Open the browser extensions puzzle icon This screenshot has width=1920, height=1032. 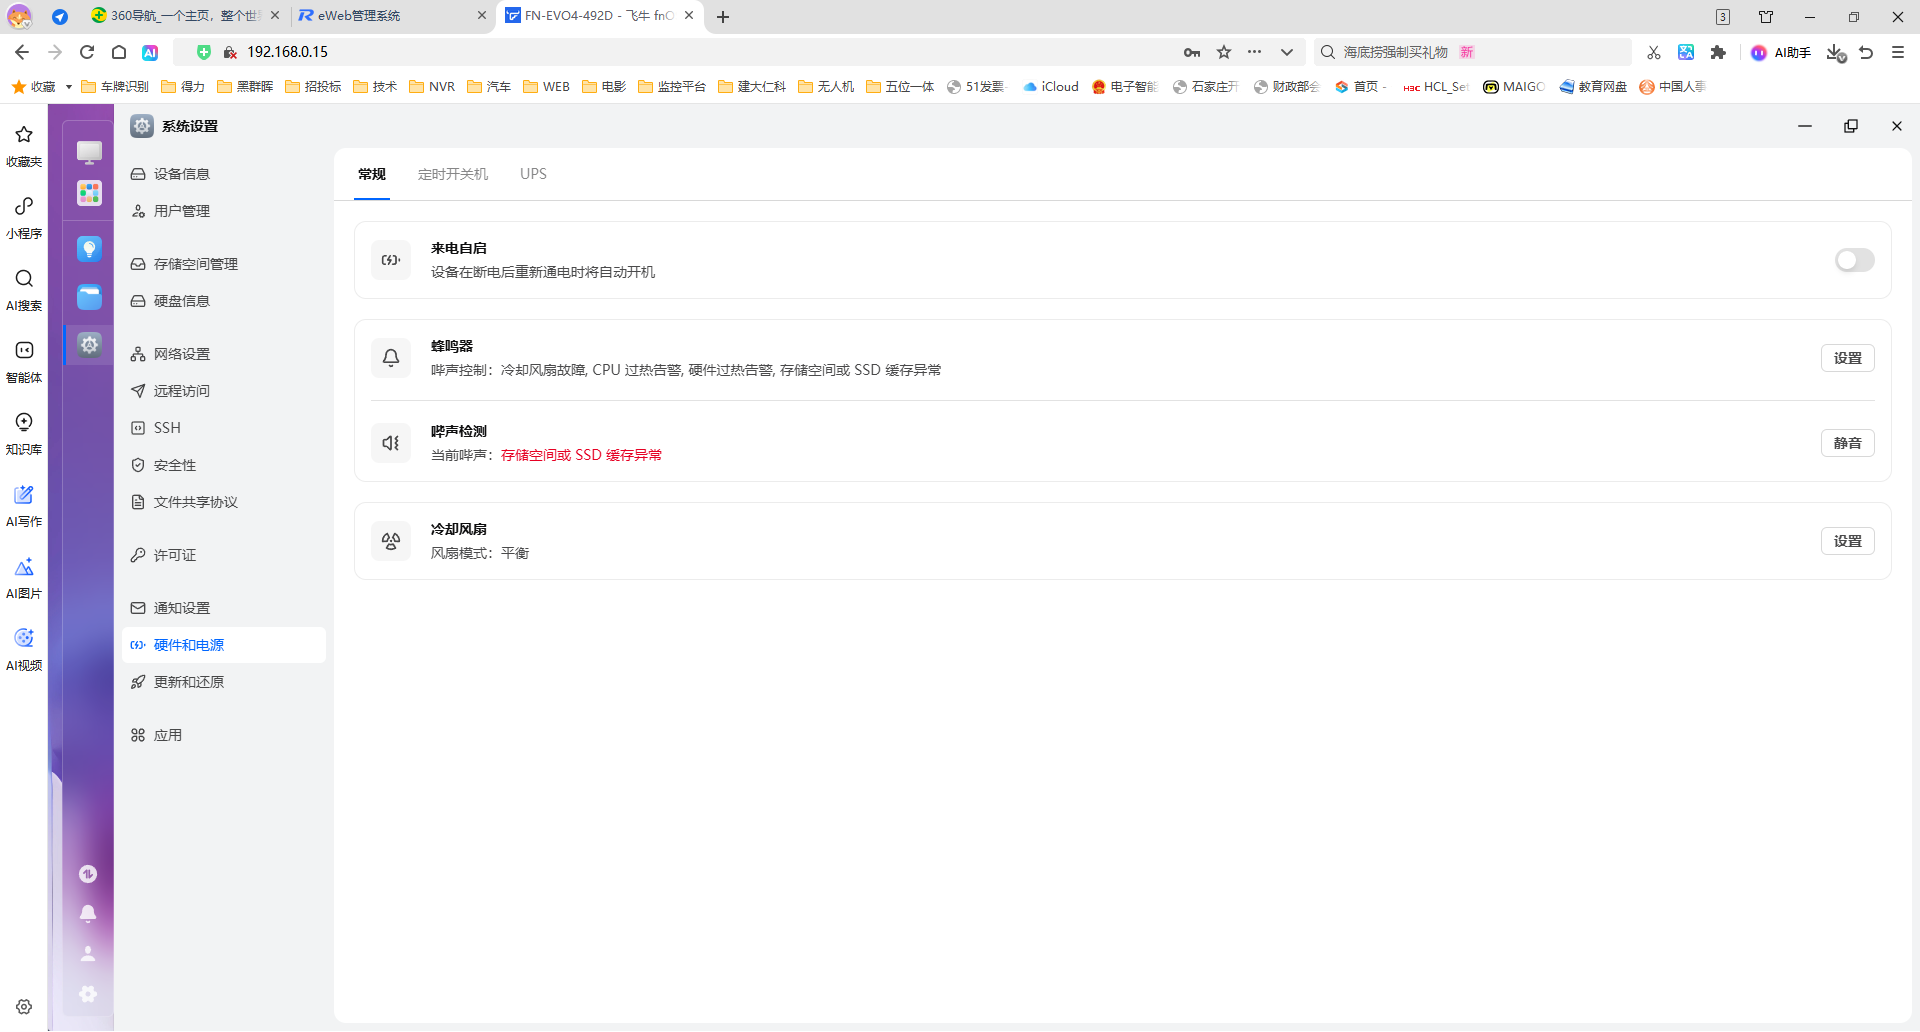click(1719, 52)
